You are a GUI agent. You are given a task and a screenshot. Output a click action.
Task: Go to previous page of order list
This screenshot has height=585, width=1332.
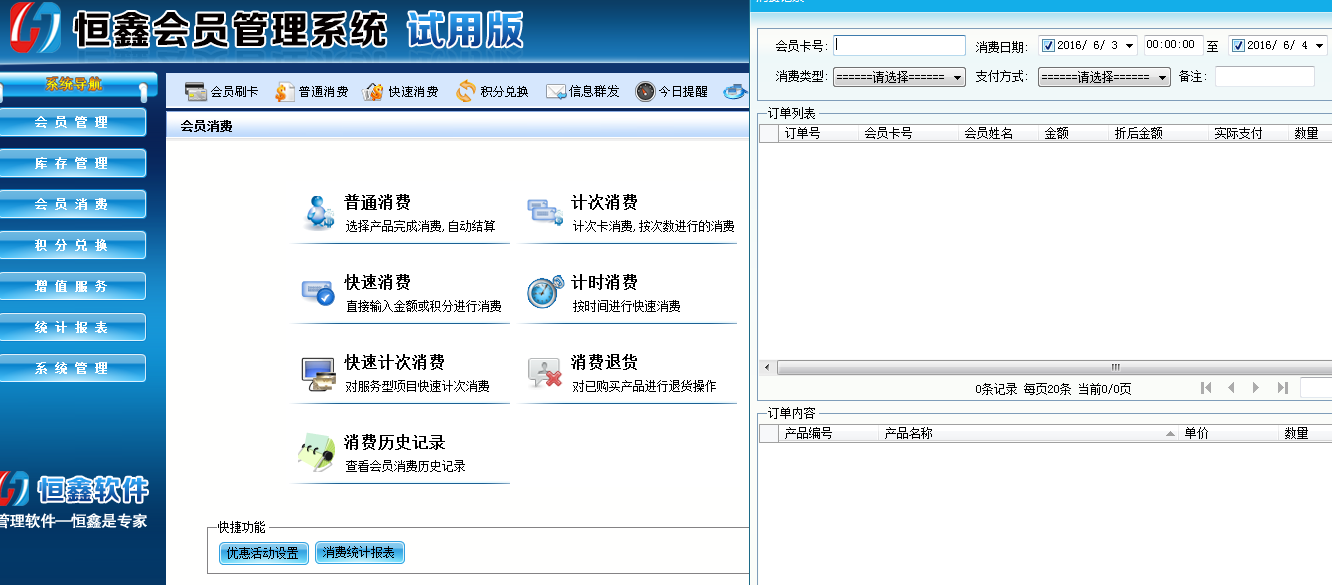[x=1231, y=388]
